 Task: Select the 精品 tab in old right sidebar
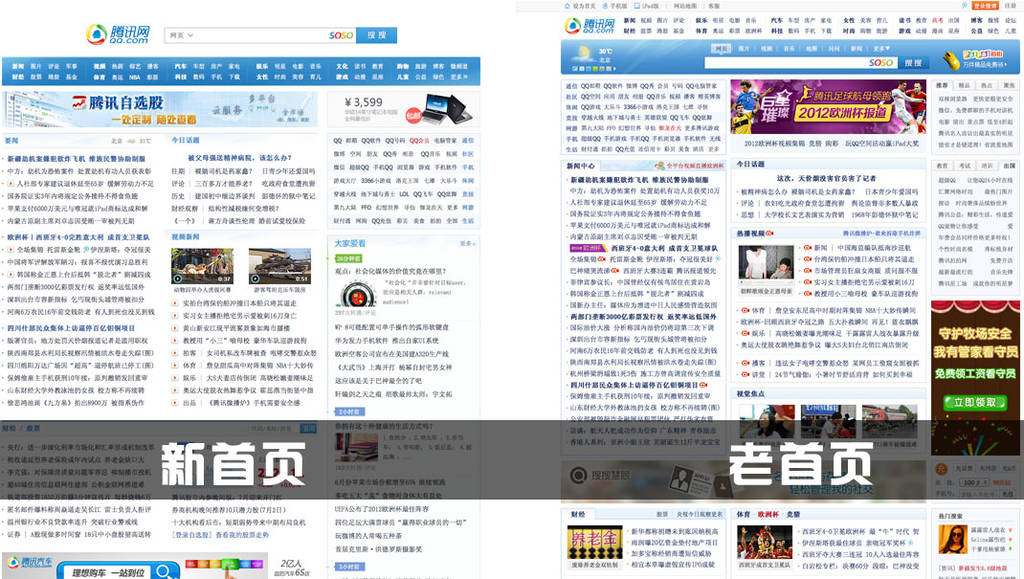click(x=965, y=86)
